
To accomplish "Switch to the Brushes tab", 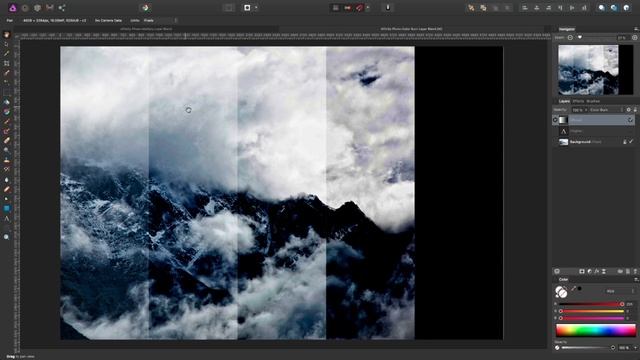I will tap(593, 101).
